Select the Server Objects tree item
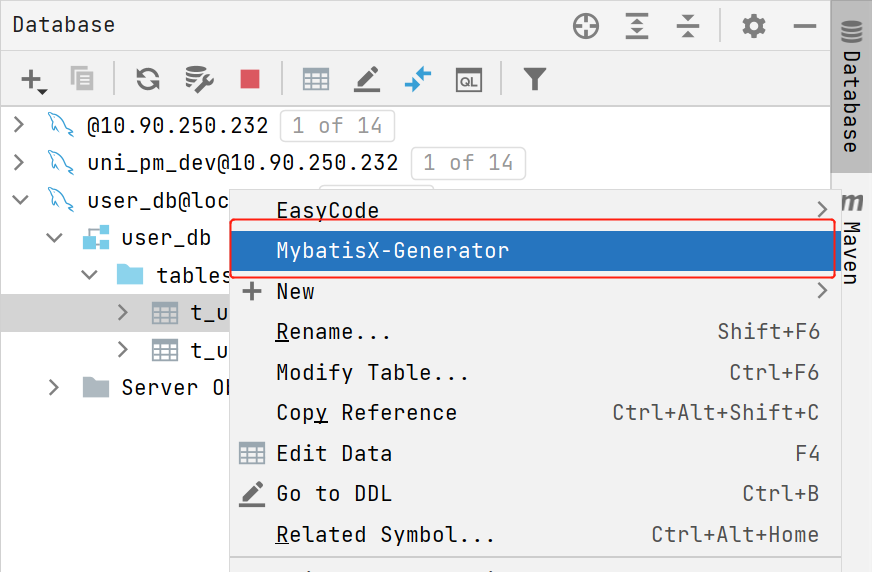This screenshot has width=872, height=572. [175, 387]
